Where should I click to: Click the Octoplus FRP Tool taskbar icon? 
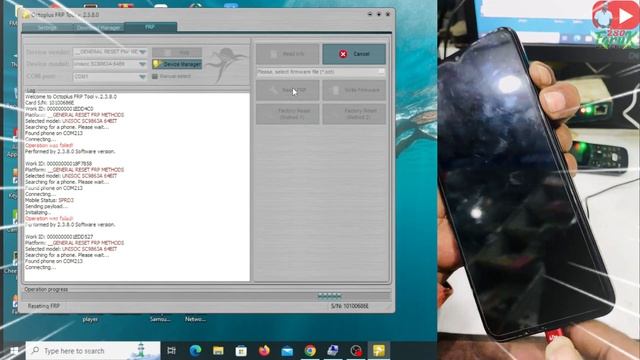click(x=379, y=351)
